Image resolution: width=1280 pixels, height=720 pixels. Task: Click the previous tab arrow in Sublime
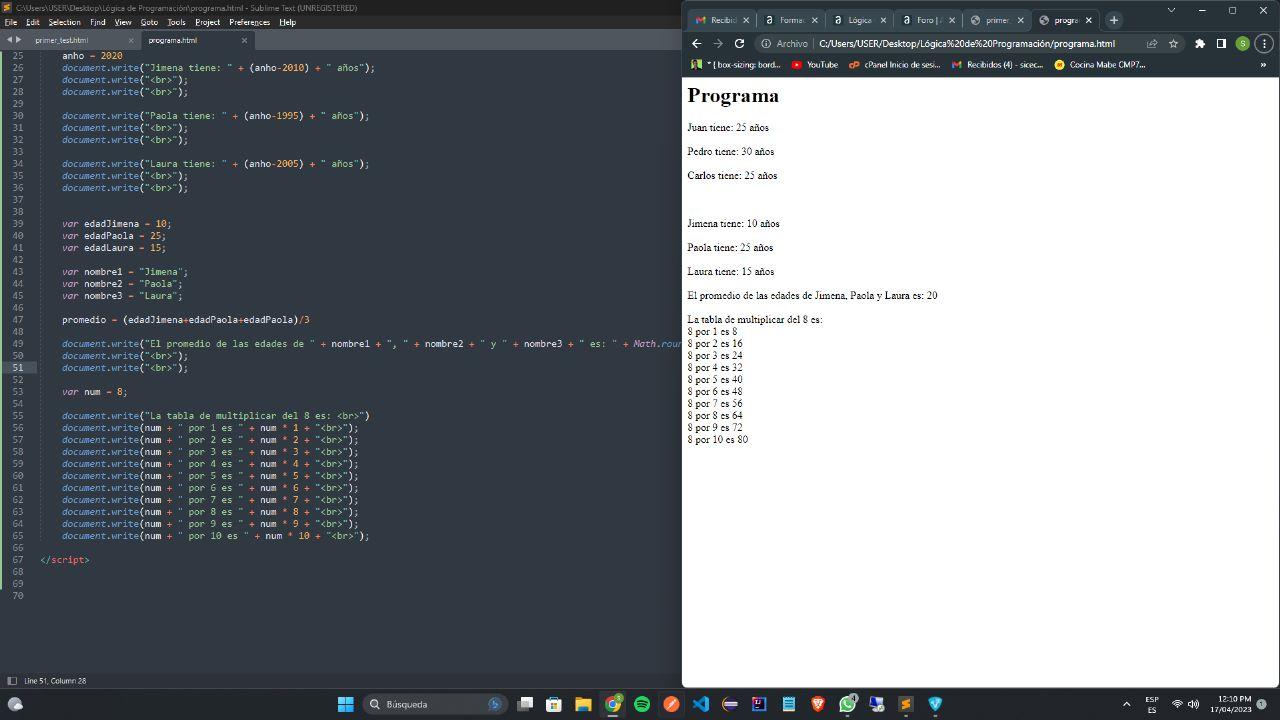pos(9,40)
